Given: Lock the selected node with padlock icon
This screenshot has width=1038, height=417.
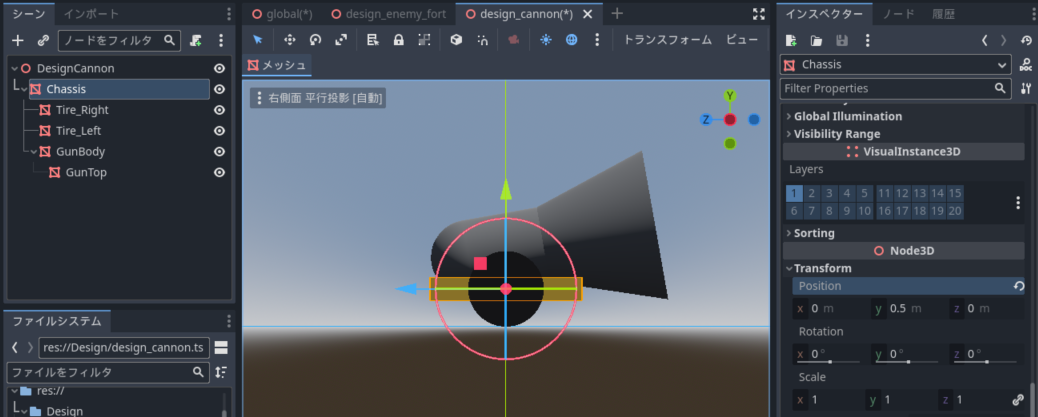Looking at the screenshot, I should click(399, 40).
